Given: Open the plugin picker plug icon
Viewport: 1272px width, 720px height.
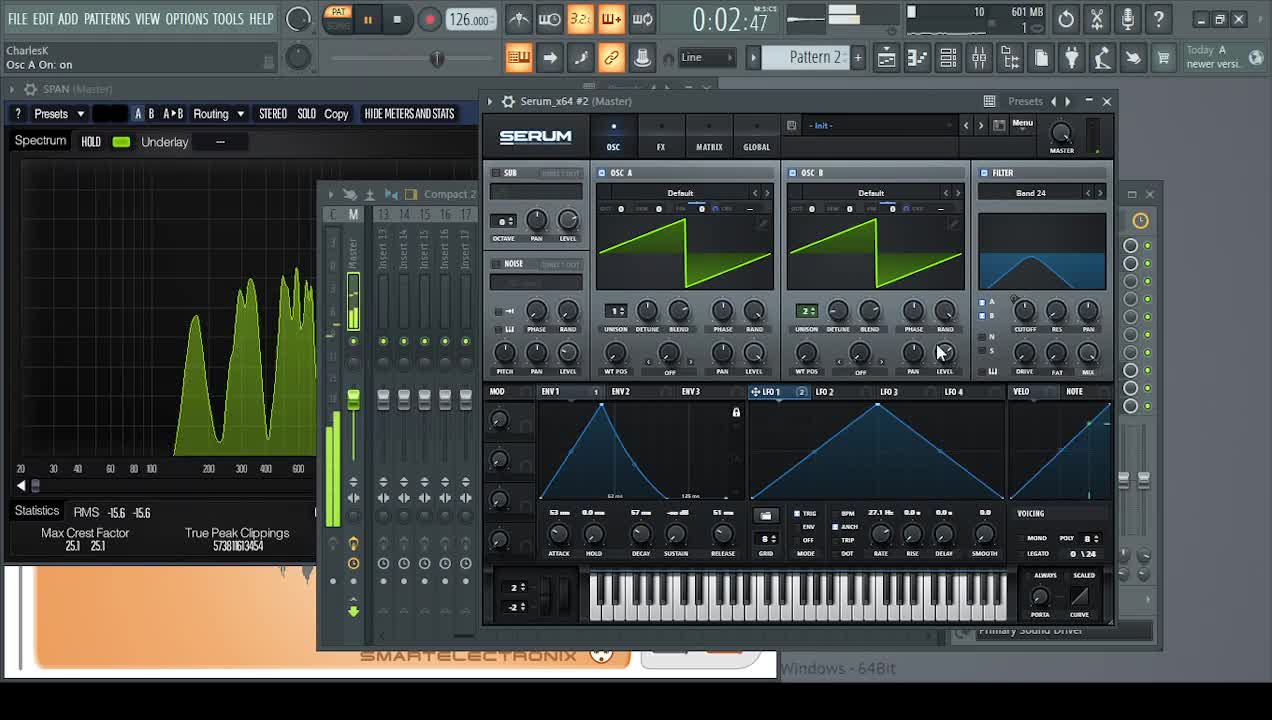Looking at the screenshot, I should click(x=1072, y=58).
